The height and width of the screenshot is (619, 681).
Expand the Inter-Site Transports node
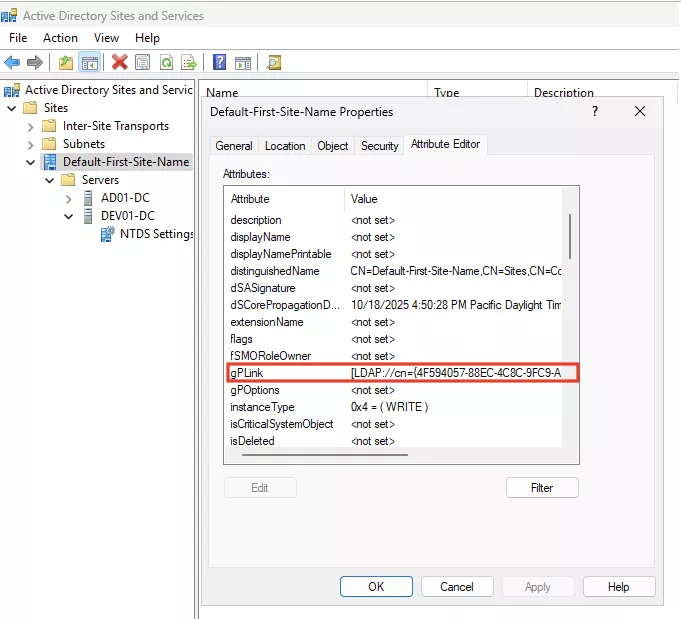30,126
